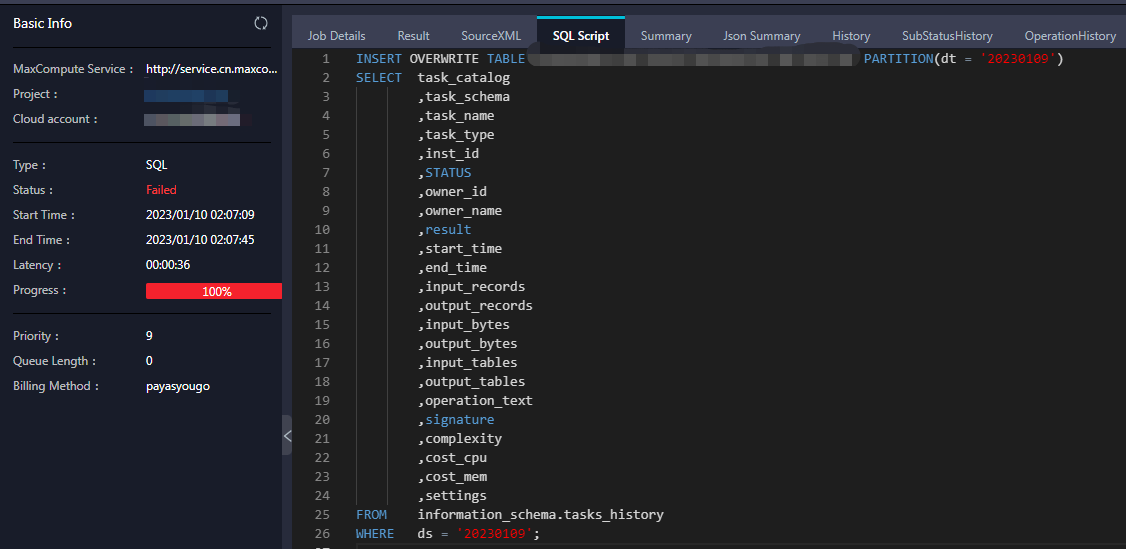
Task: Click the Latency value 00:00:36
Action: point(168,266)
